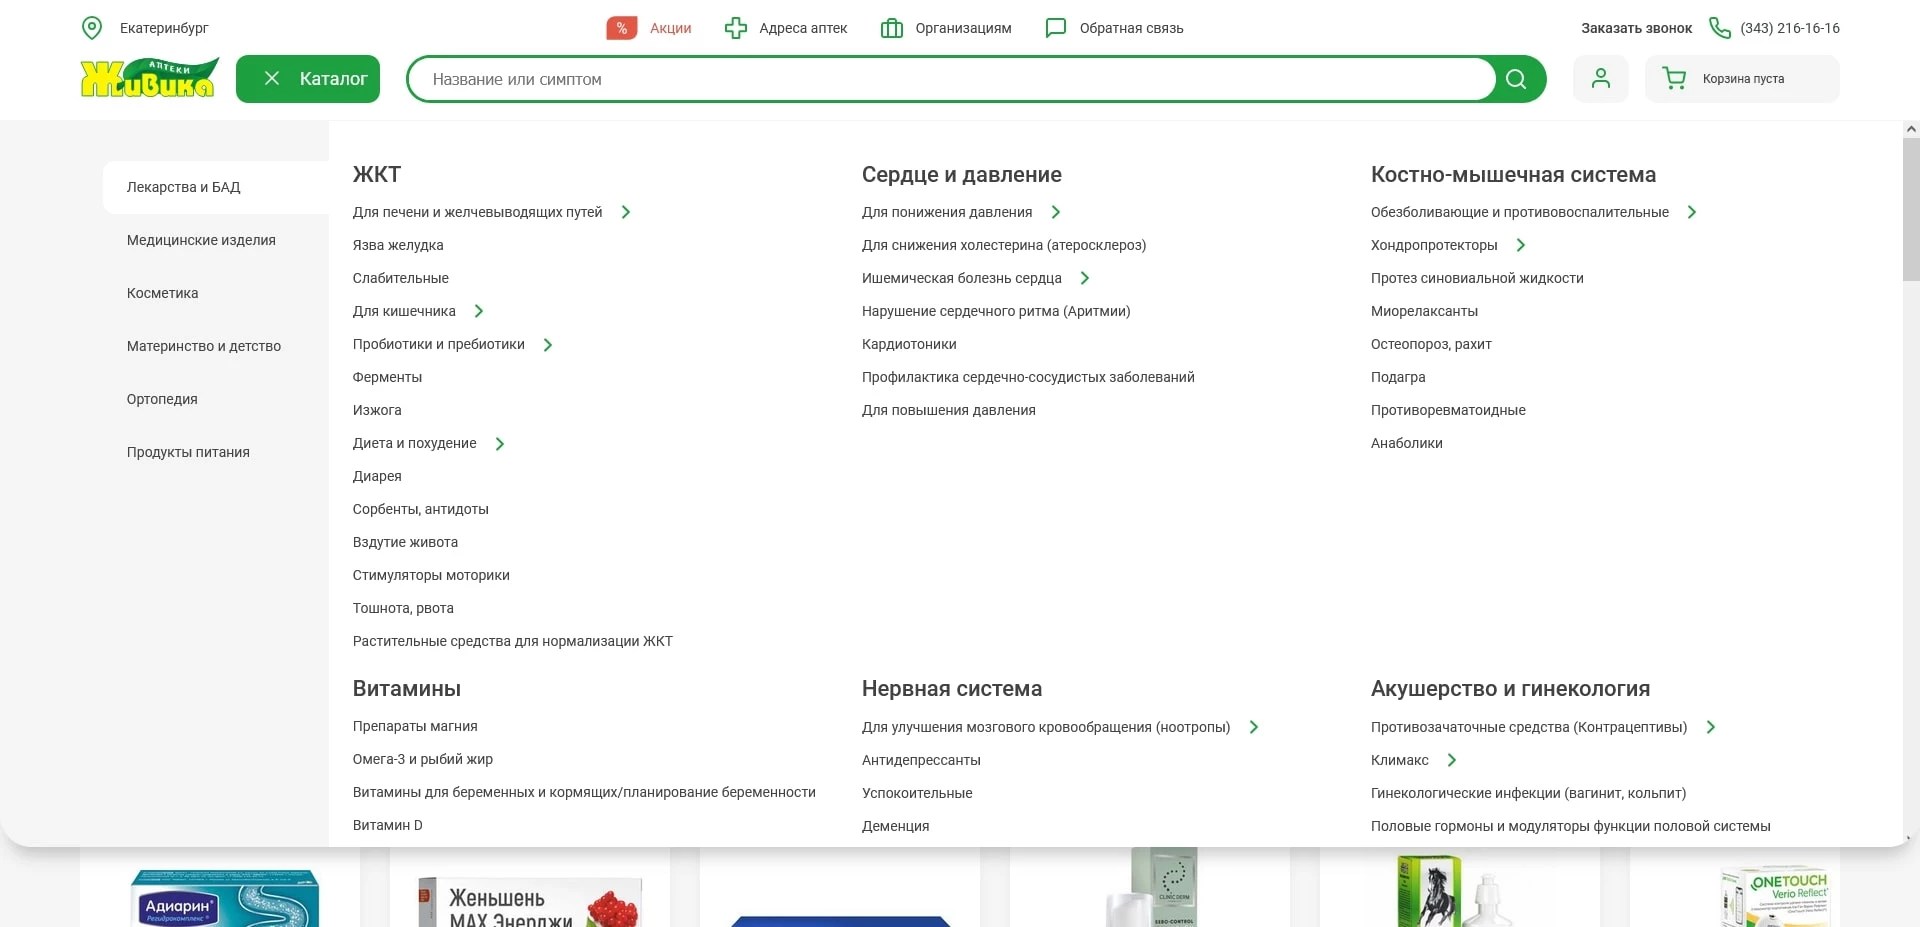The image size is (1920, 927).
Task: Switch to the Косметика category
Action: [163, 293]
